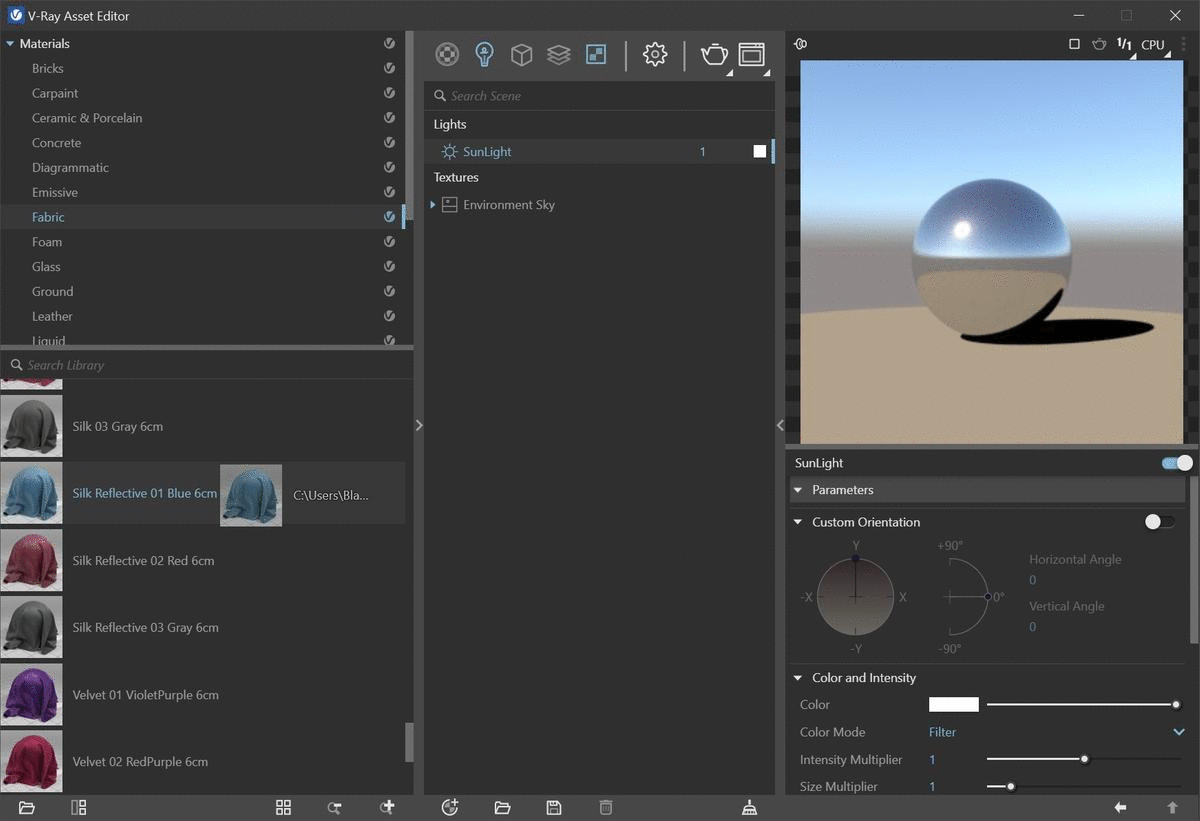Purge unused assets broom icon
This screenshot has width=1200, height=821.
(x=750, y=807)
